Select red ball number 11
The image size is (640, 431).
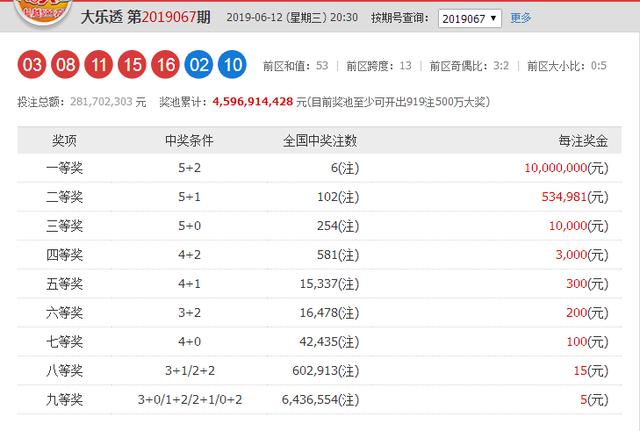(99, 64)
